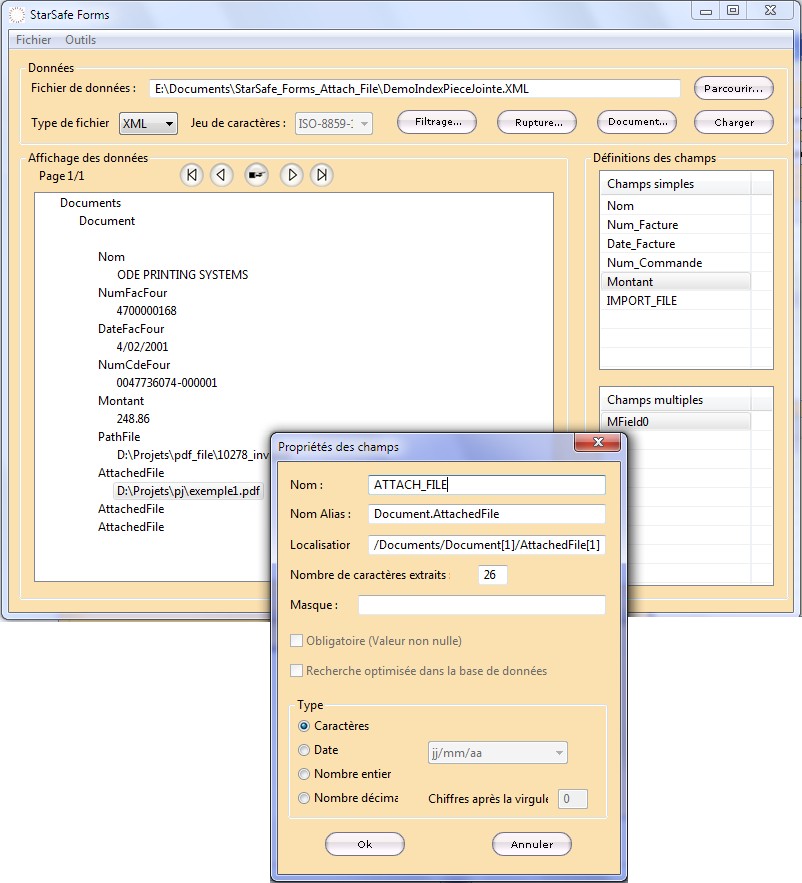Click the StarSafe Forms title bar icon
Viewport: 802px width, 883px height.
tap(13, 15)
